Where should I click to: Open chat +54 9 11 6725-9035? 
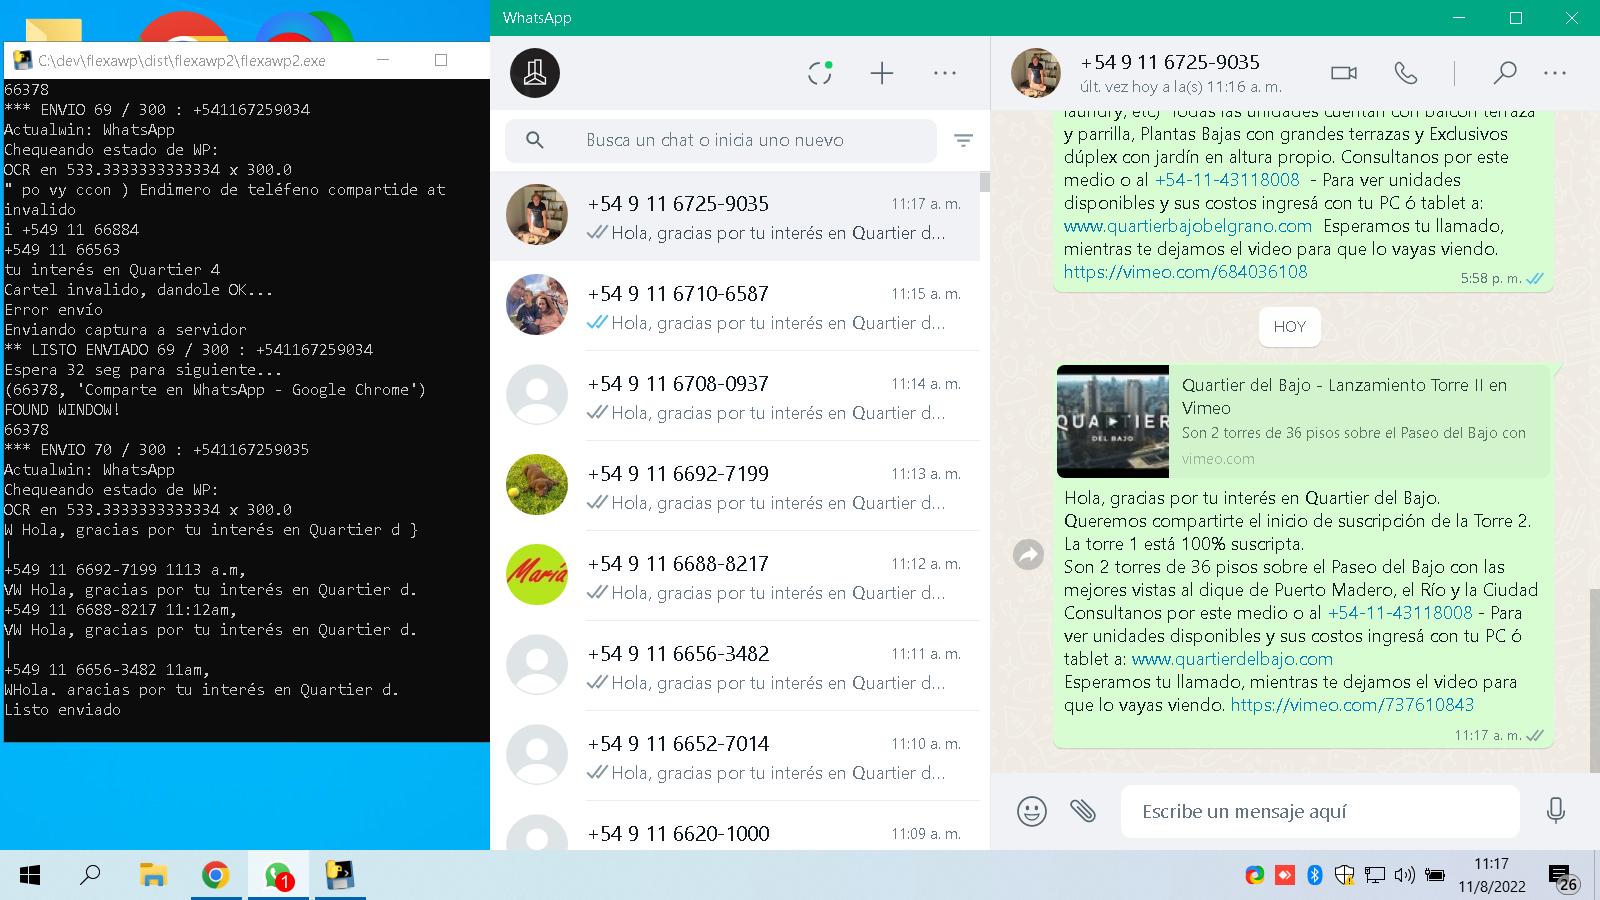735,216
